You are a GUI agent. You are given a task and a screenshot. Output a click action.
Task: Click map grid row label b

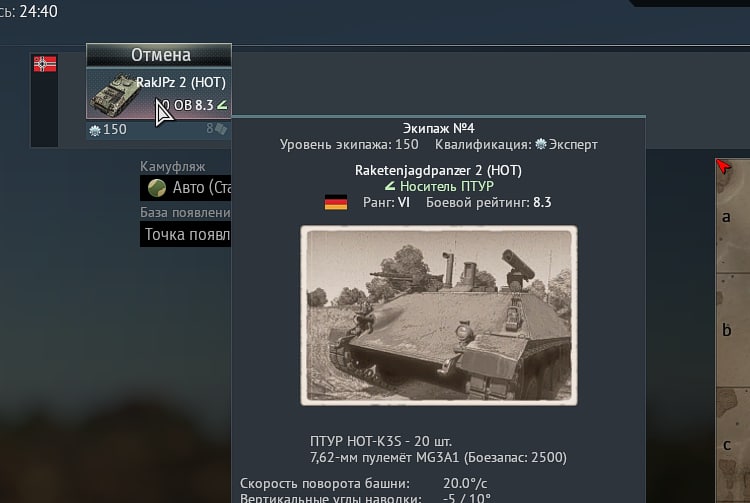coord(726,330)
